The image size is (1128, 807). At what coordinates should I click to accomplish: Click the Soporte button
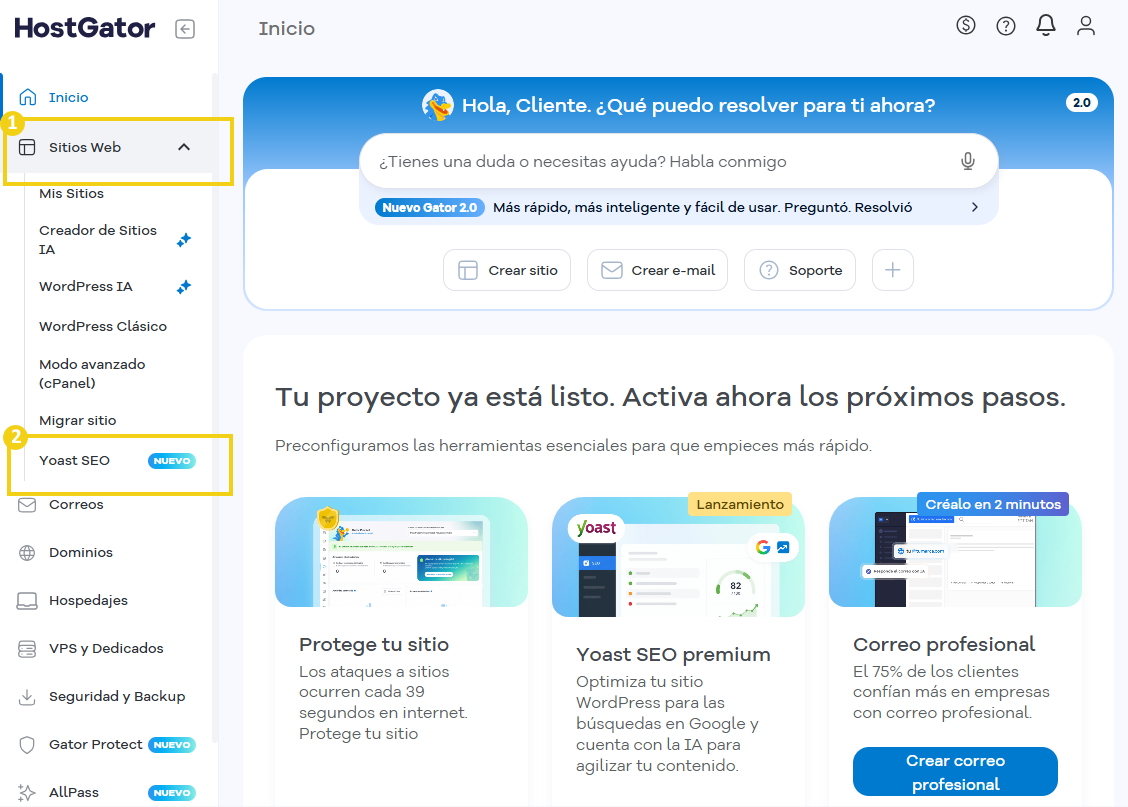tap(800, 270)
